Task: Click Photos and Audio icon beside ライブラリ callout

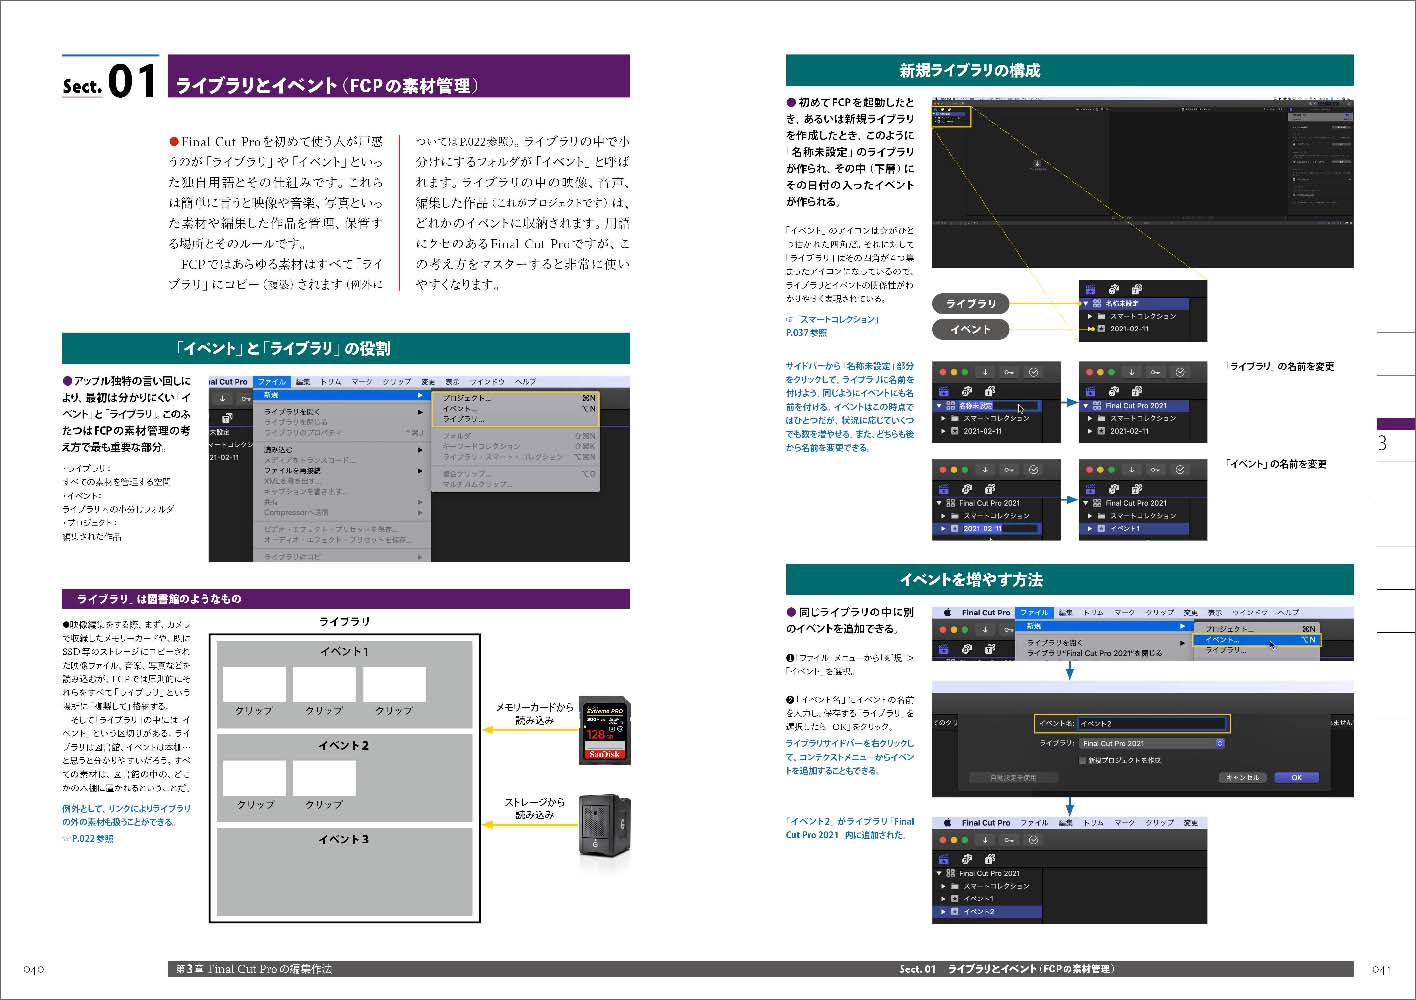Action: [1113, 290]
